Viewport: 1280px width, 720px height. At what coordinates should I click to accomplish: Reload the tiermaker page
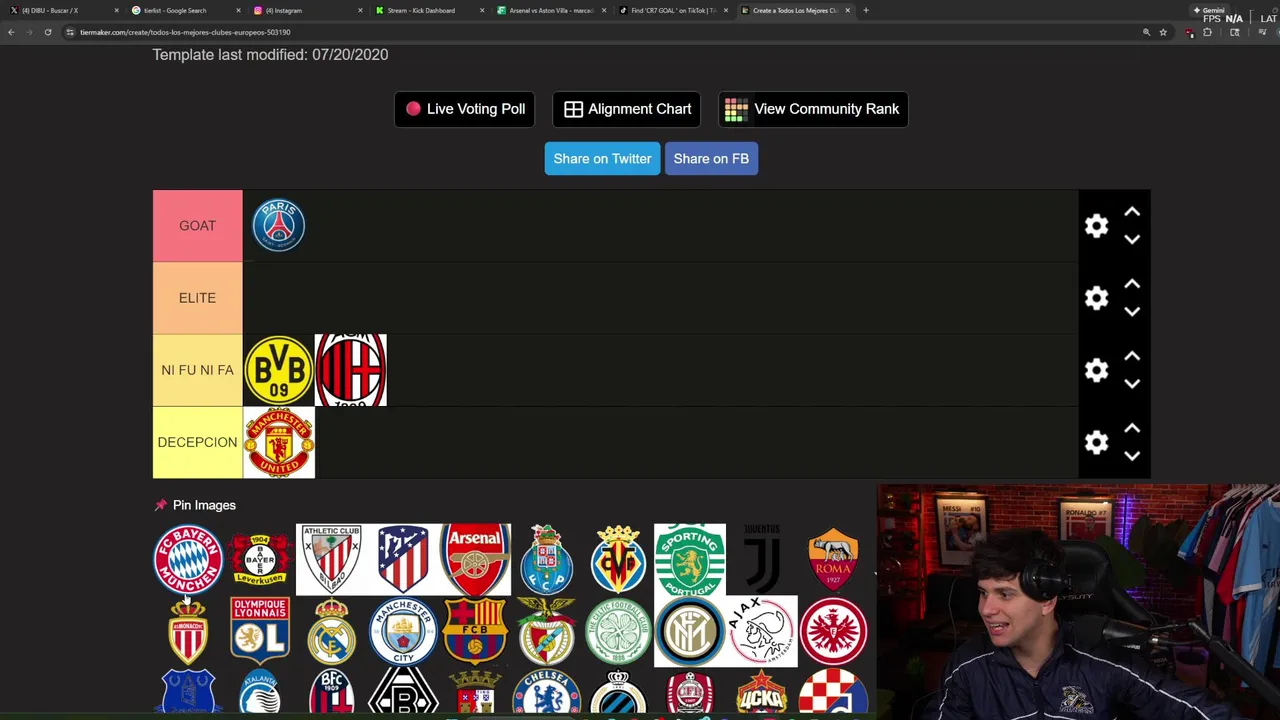click(x=47, y=32)
